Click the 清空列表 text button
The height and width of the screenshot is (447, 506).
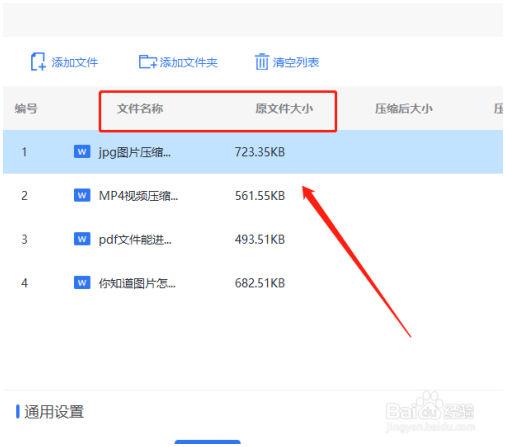296,62
